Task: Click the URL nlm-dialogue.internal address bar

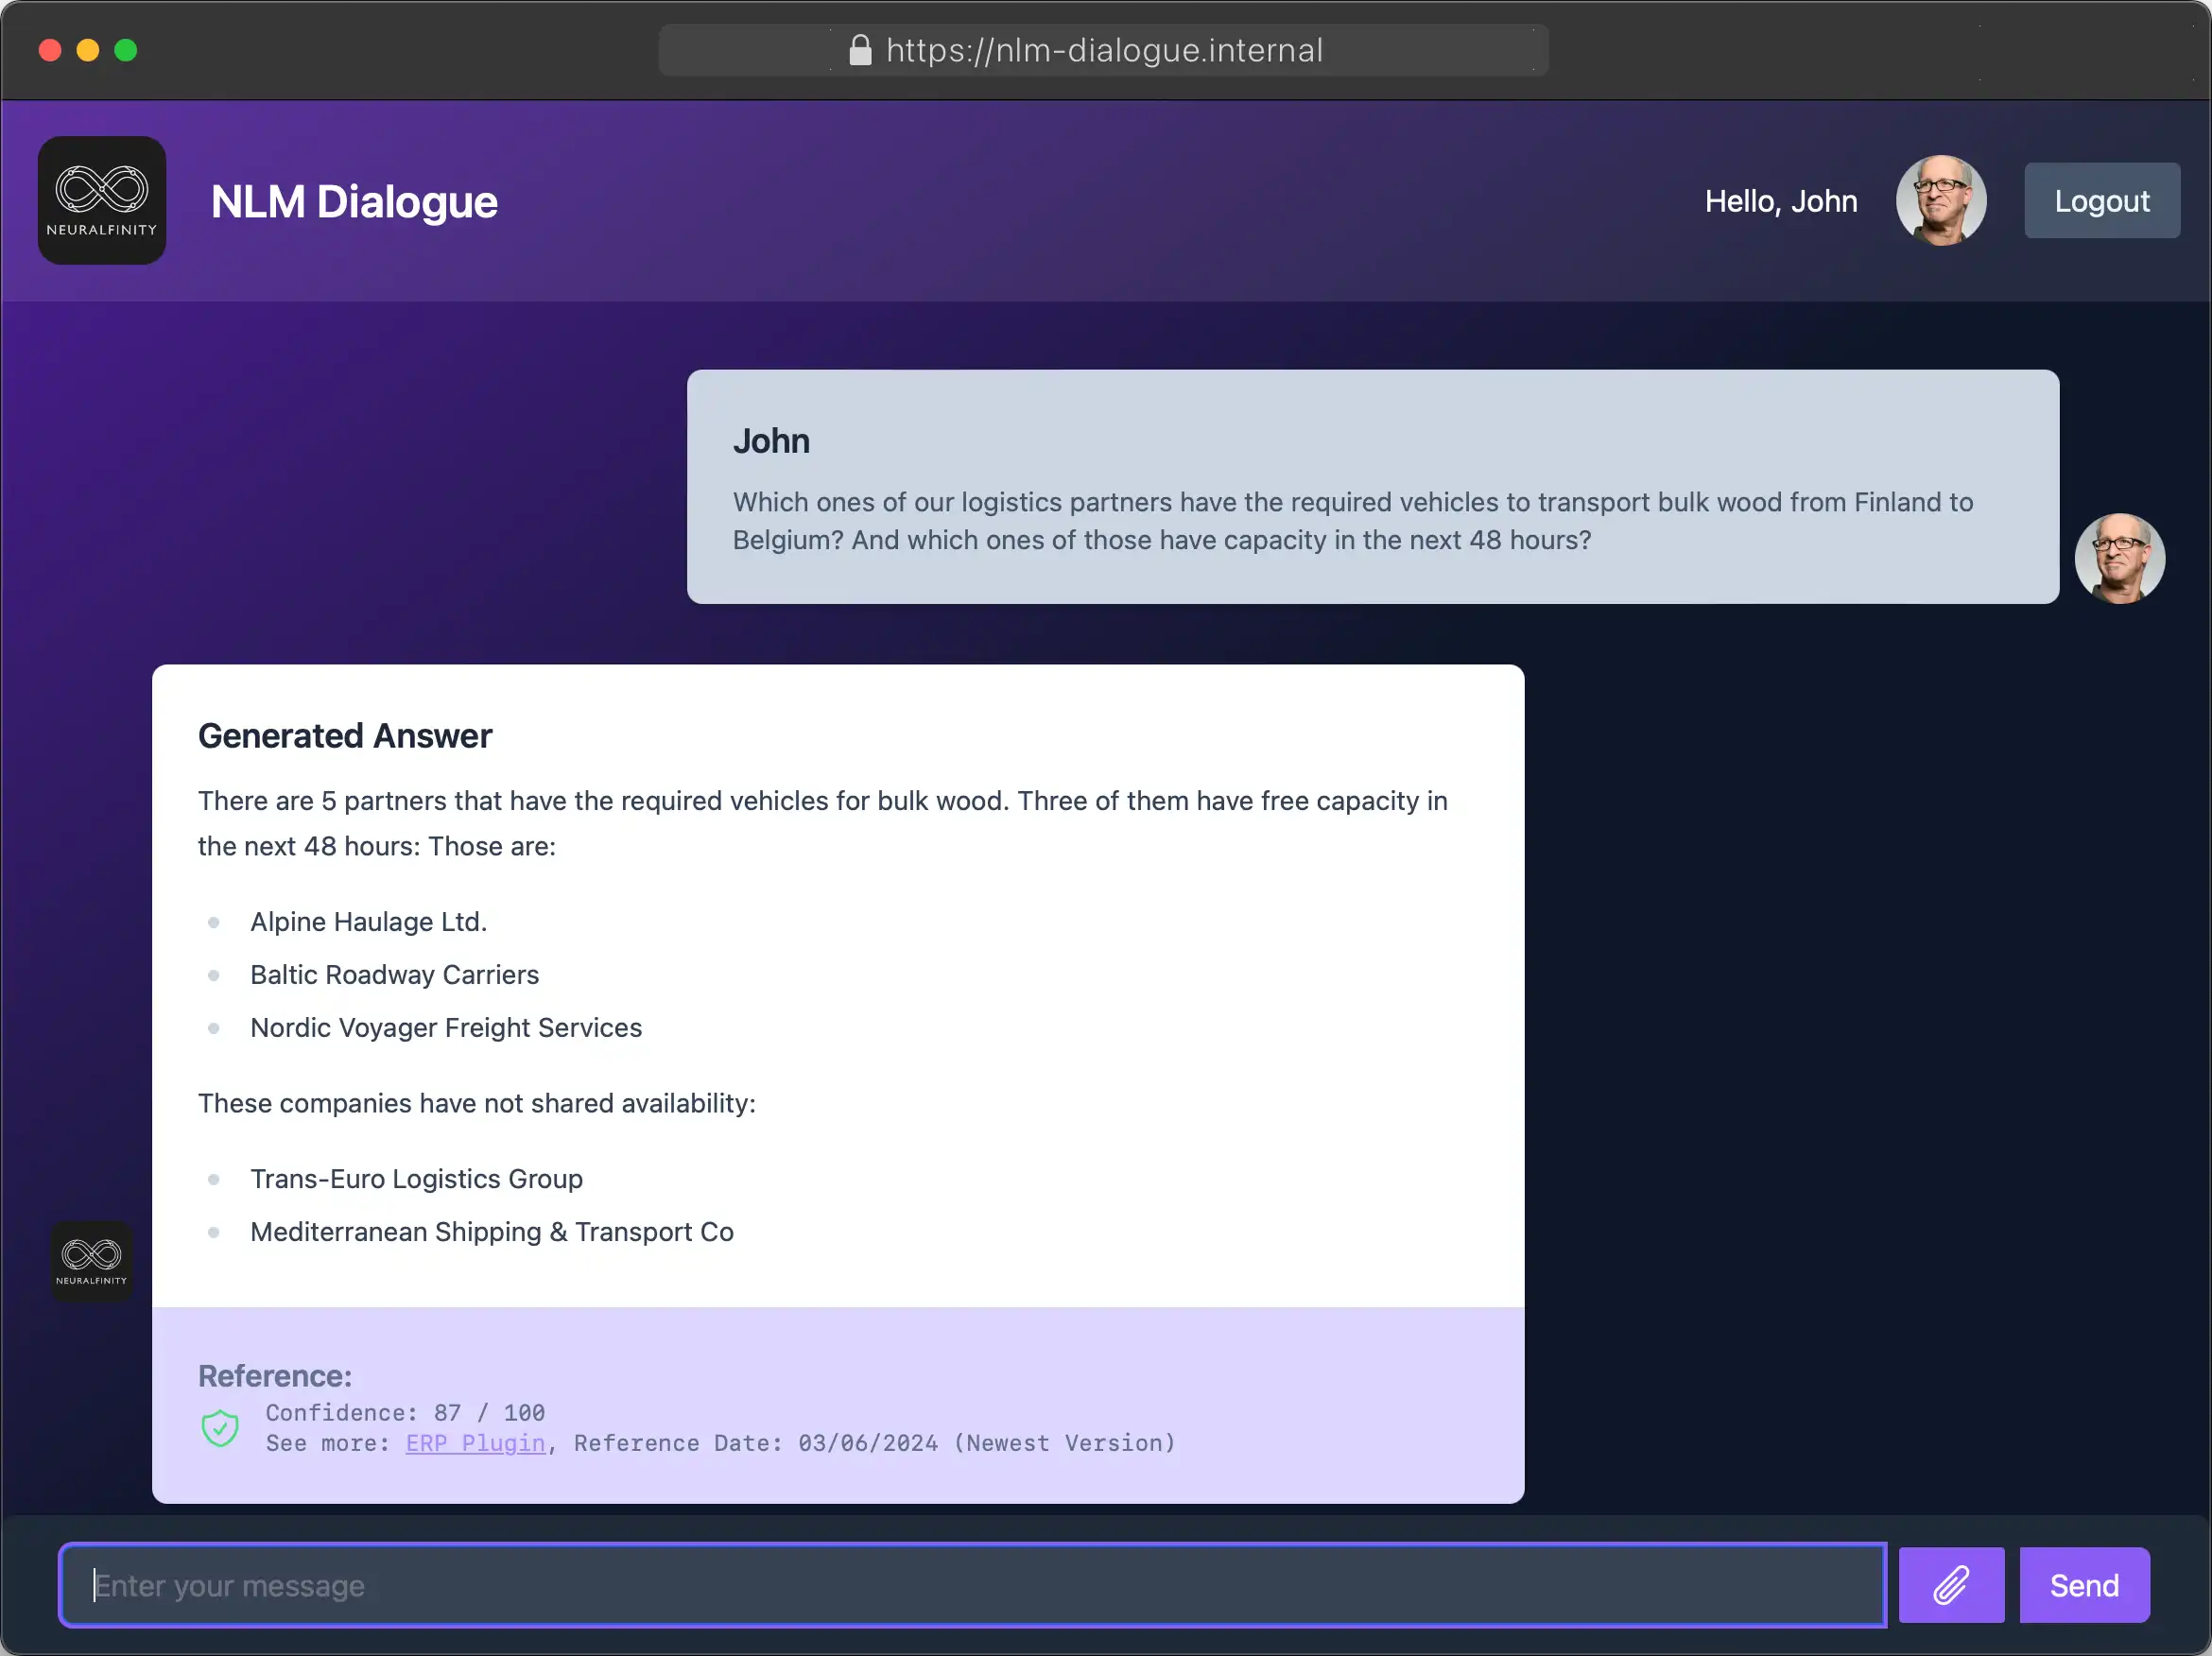Action: tap(1104, 50)
